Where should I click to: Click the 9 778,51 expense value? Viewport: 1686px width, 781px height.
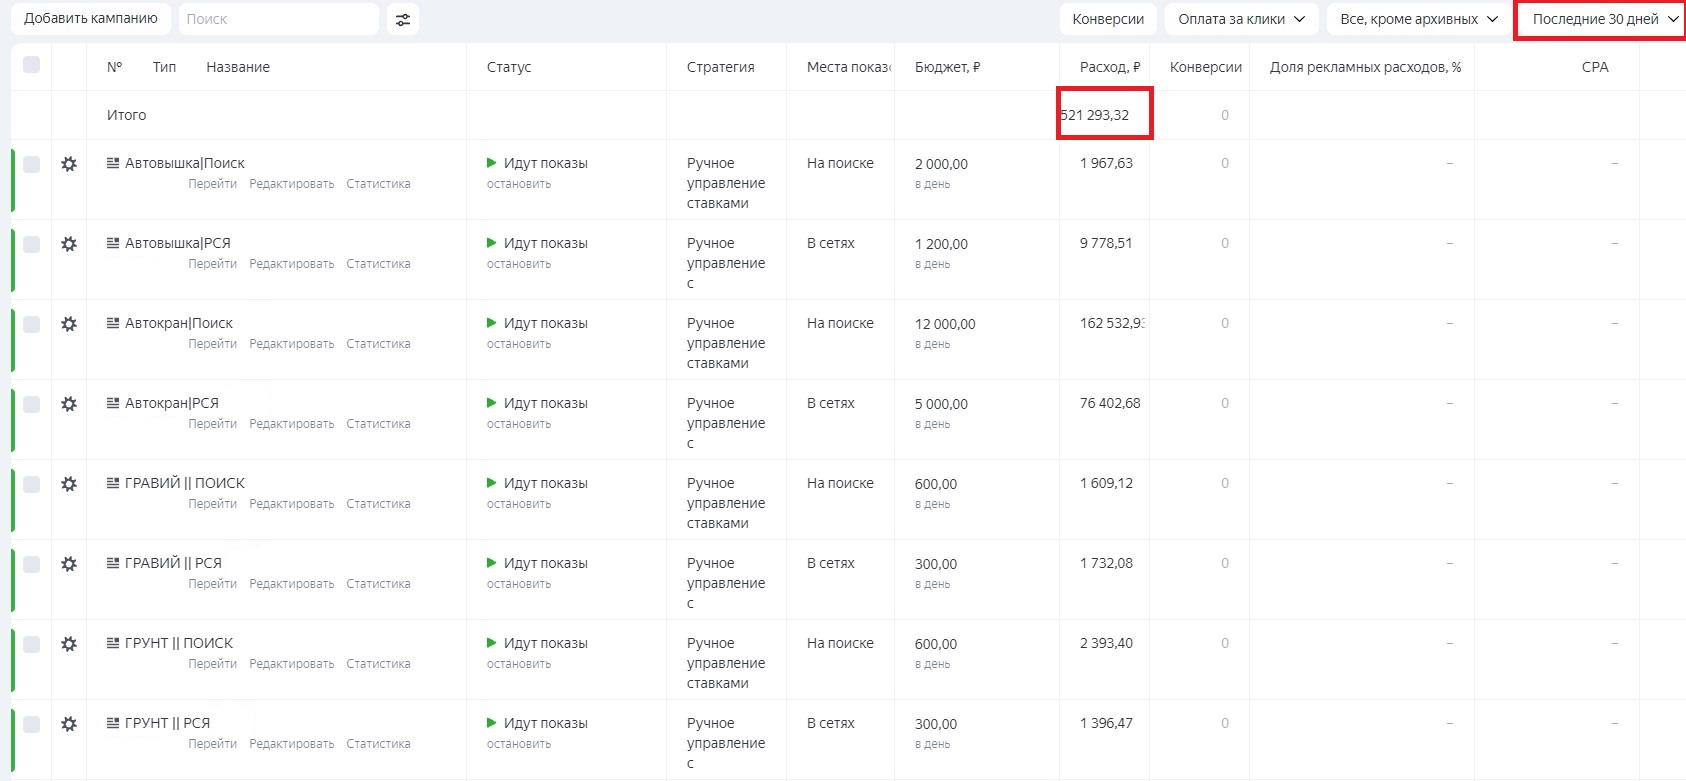pyautogui.click(x=1106, y=243)
